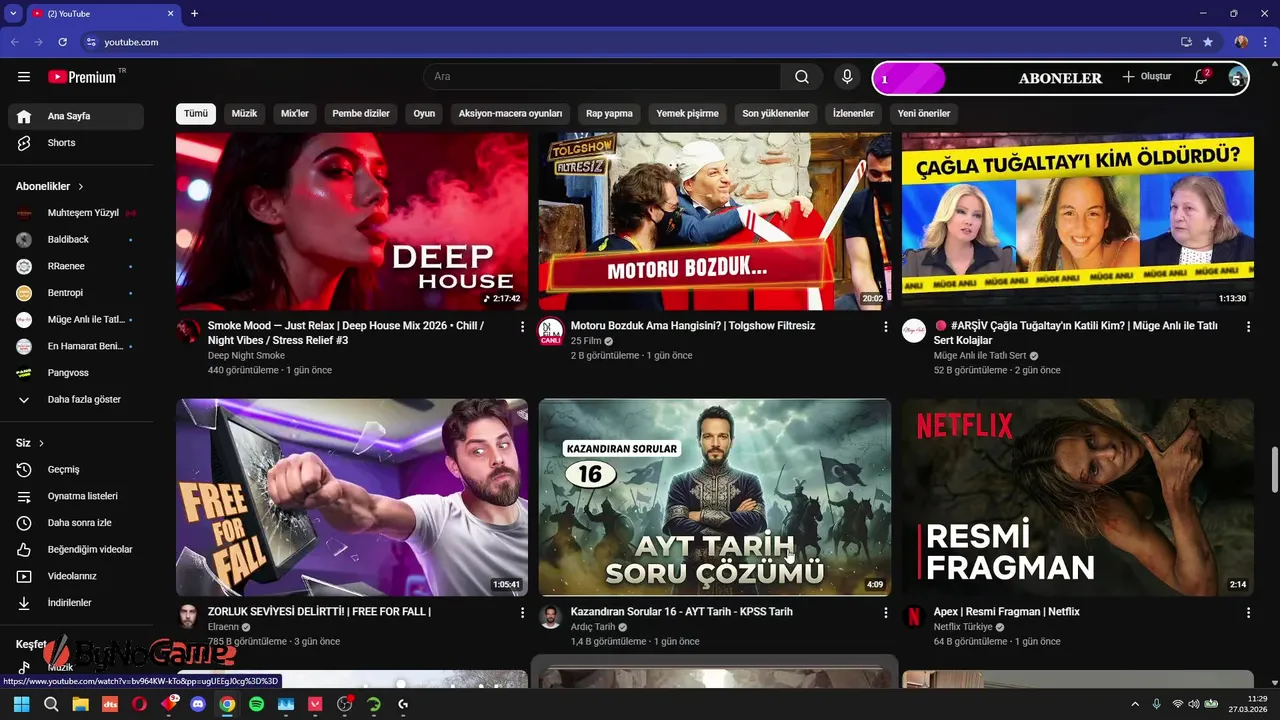Select the Müzik filter chip

tap(244, 113)
